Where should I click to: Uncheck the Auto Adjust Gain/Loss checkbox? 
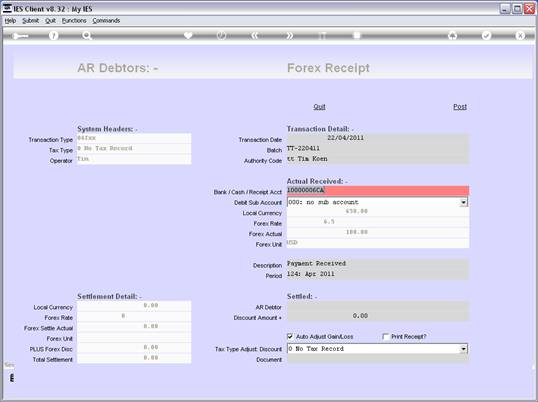tap(290, 336)
